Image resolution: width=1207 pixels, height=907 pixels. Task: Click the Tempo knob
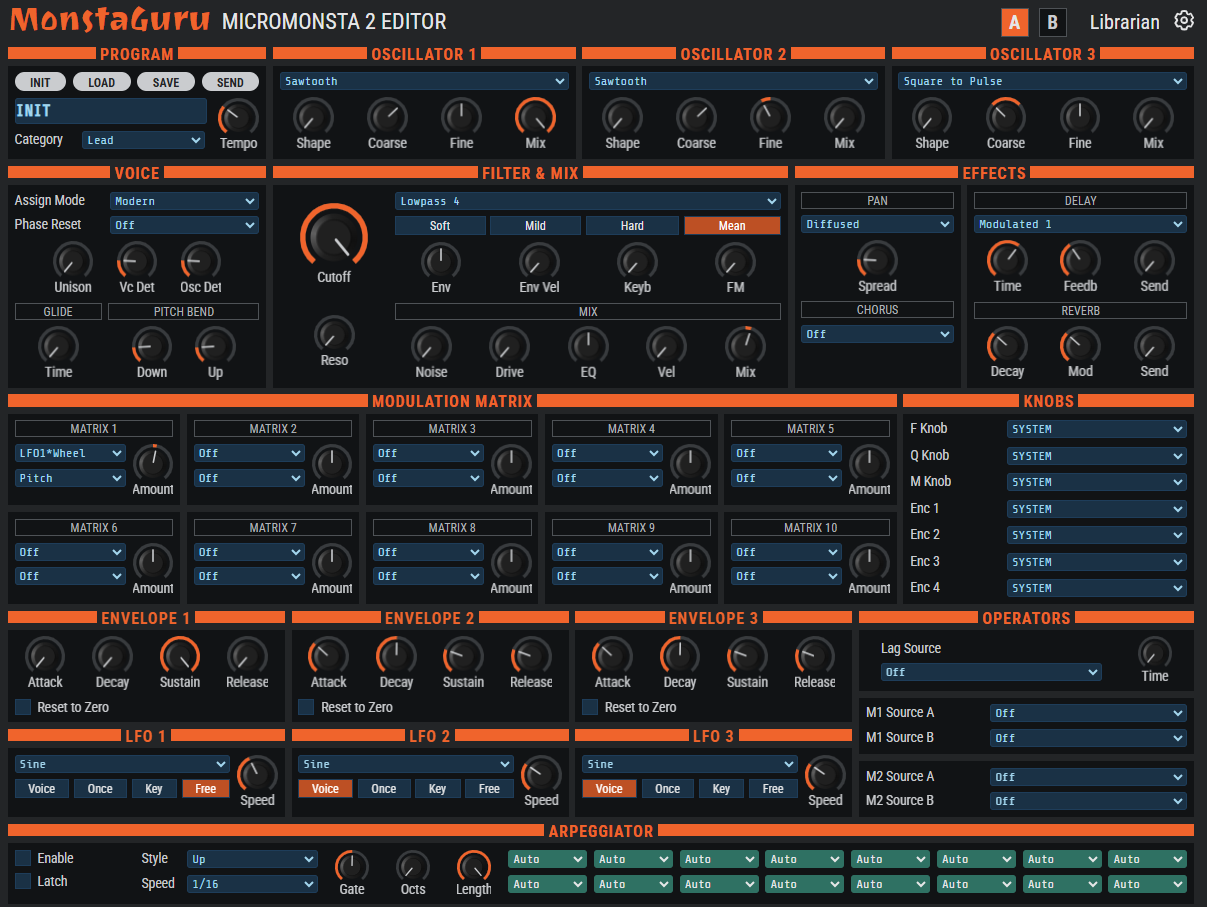(238, 118)
